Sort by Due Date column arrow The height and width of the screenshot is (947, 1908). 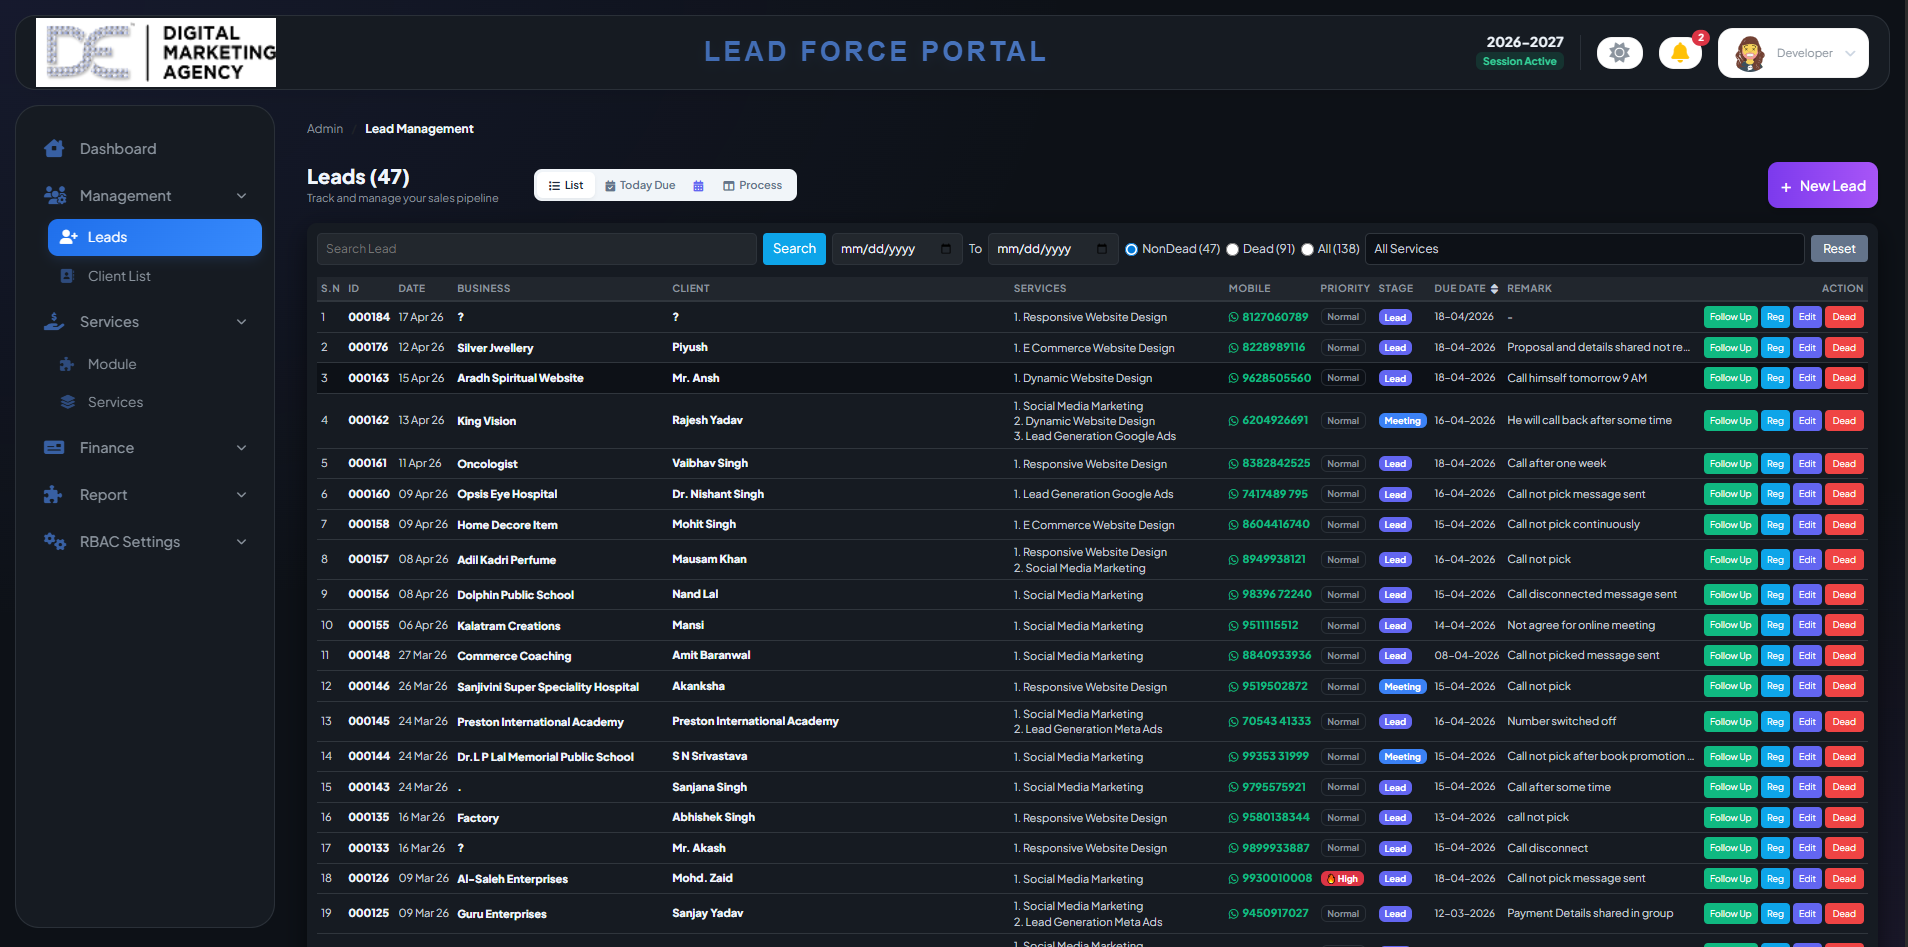click(x=1494, y=289)
